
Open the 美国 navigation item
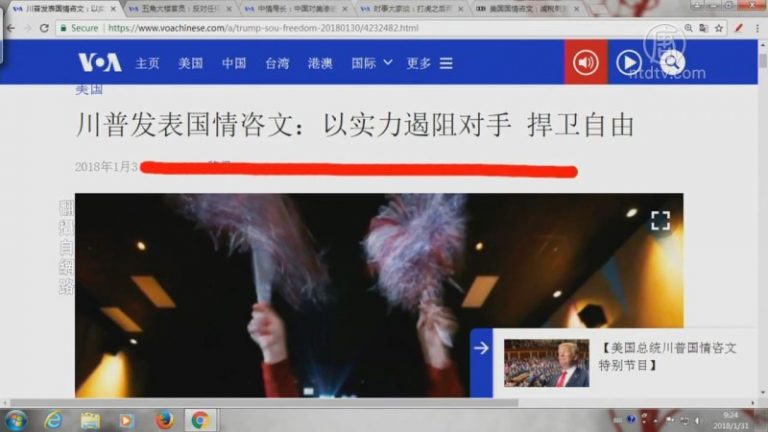click(191, 63)
